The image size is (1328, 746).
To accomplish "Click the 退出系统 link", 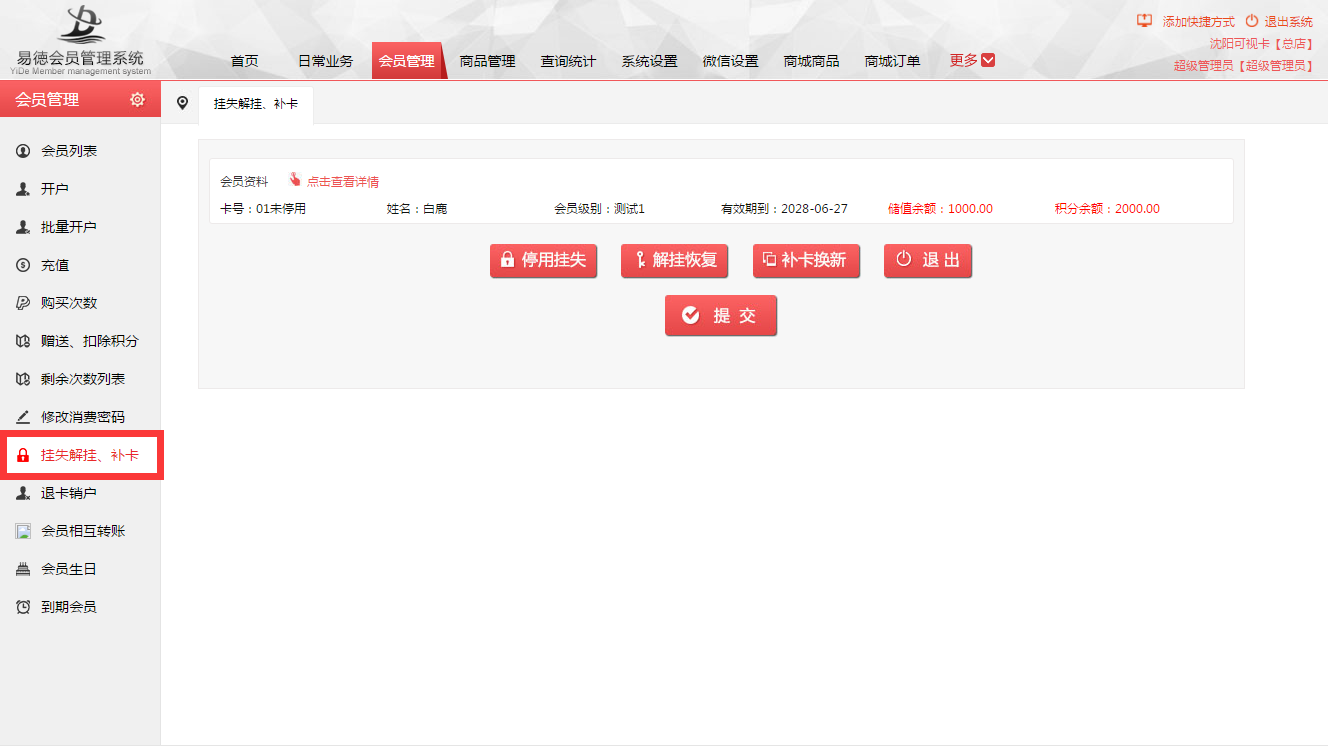I will click(1289, 21).
